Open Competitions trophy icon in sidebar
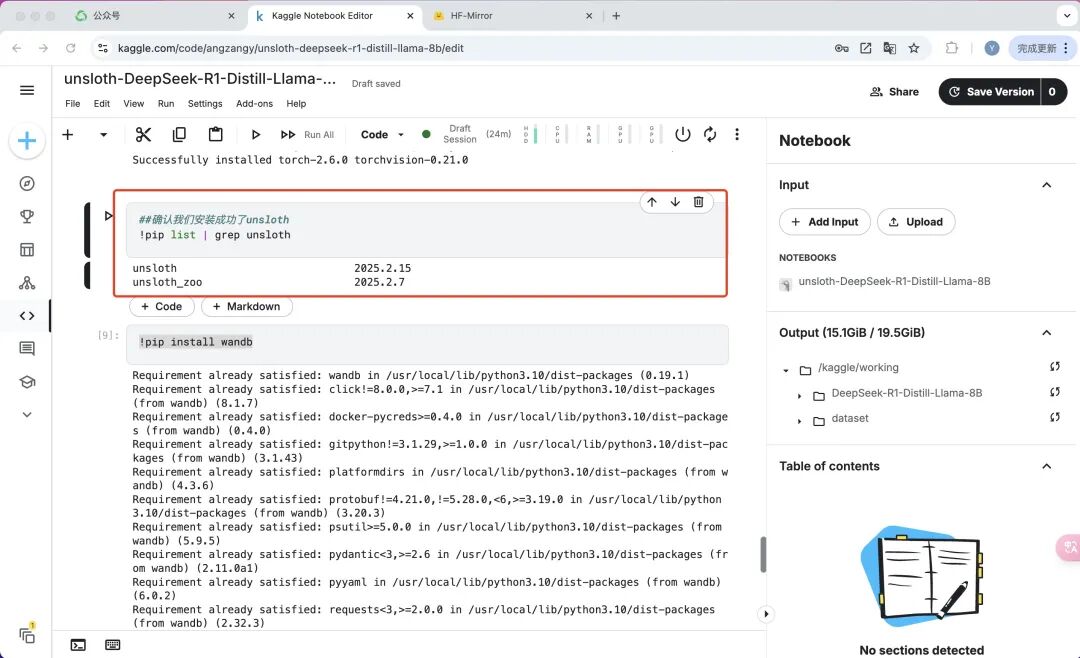The height and width of the screenshot is (658, 1080). point(27,216)
